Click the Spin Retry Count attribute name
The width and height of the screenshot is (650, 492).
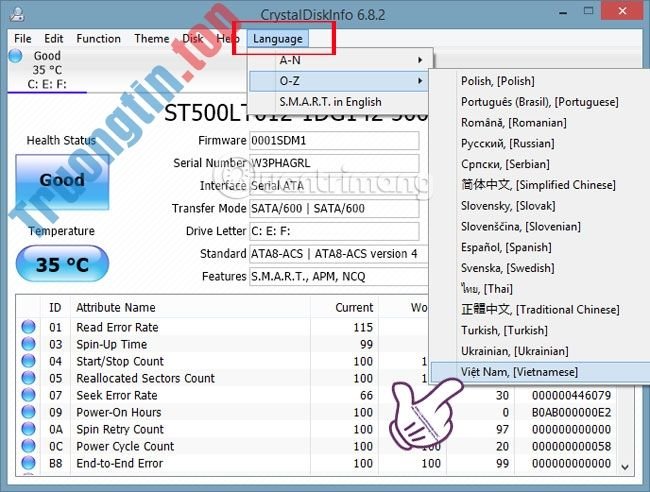pos(120,429)
